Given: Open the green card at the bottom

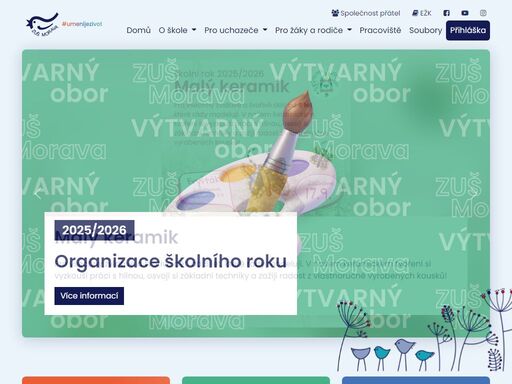Looking at the screenshot, I should click(256, 380).
